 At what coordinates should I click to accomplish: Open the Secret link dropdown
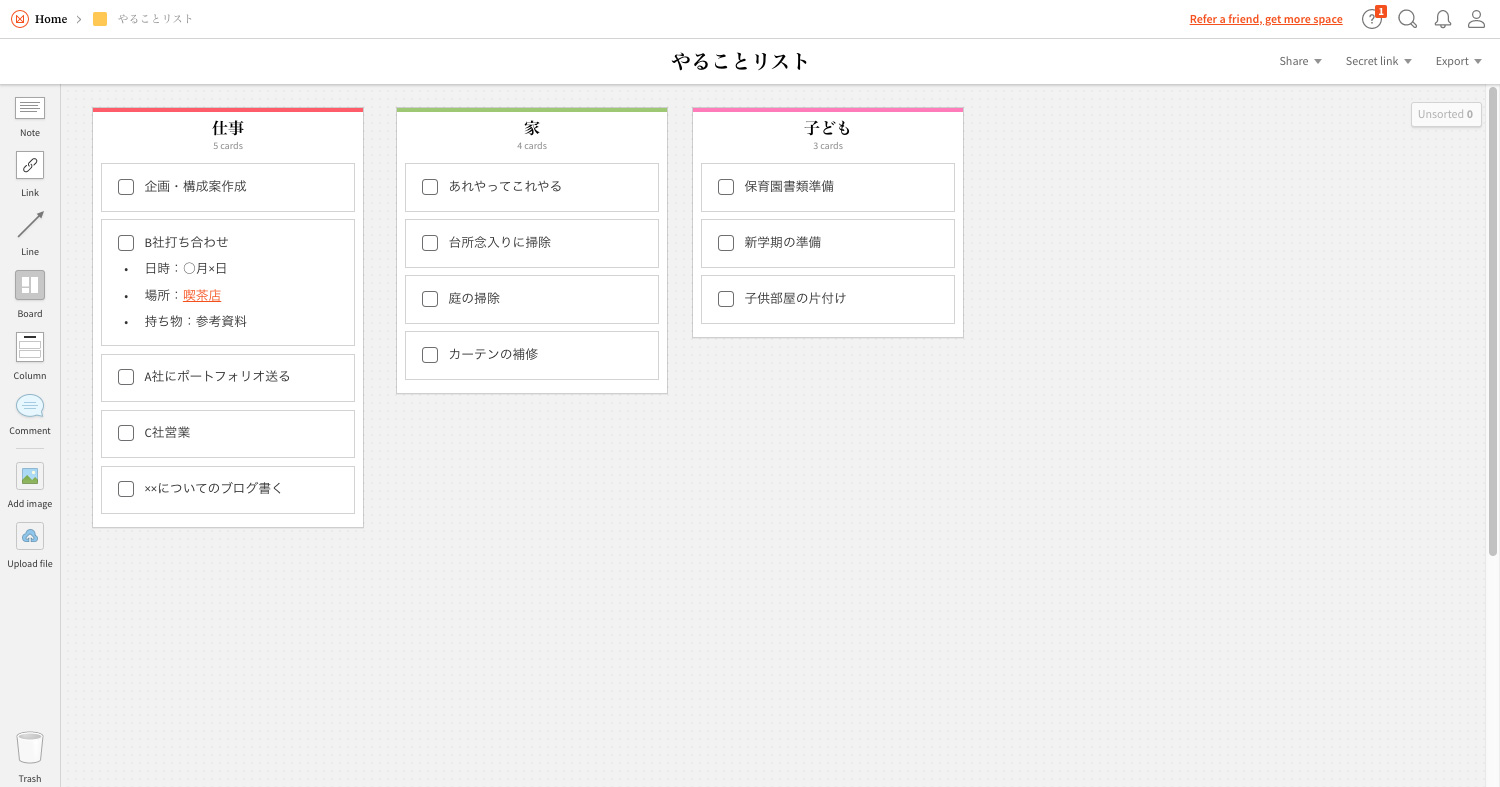[1378, 61]
